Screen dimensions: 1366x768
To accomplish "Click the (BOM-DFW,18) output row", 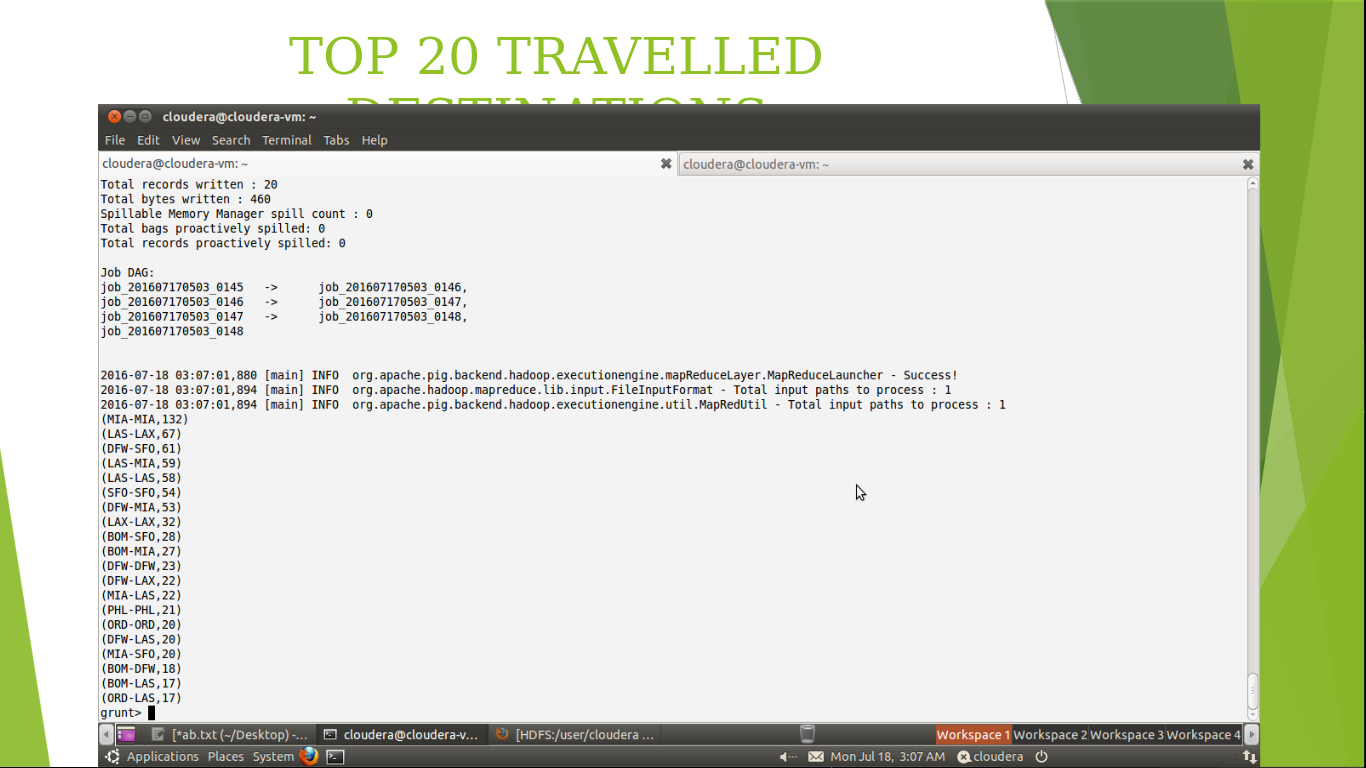I will (x=141, y=669).
